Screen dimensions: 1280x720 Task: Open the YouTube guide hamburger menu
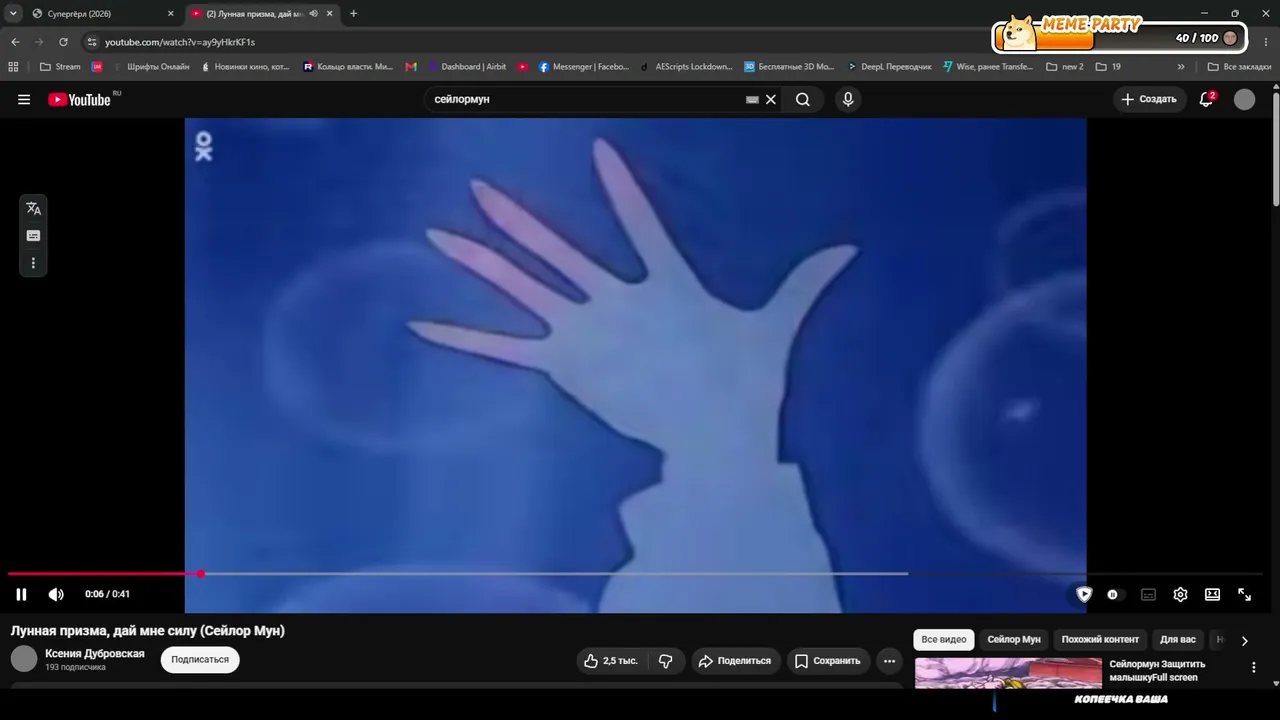[x=24, y=99]
